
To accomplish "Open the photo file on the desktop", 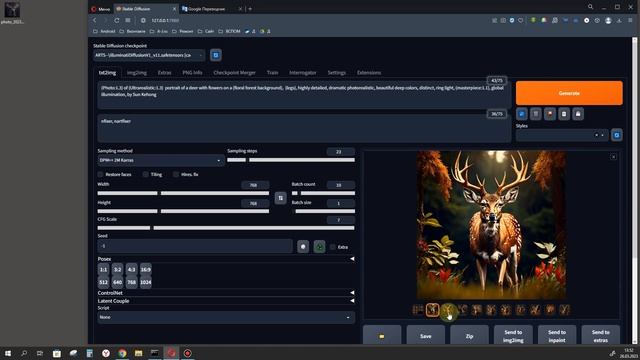I will click(x=12, y=13).
